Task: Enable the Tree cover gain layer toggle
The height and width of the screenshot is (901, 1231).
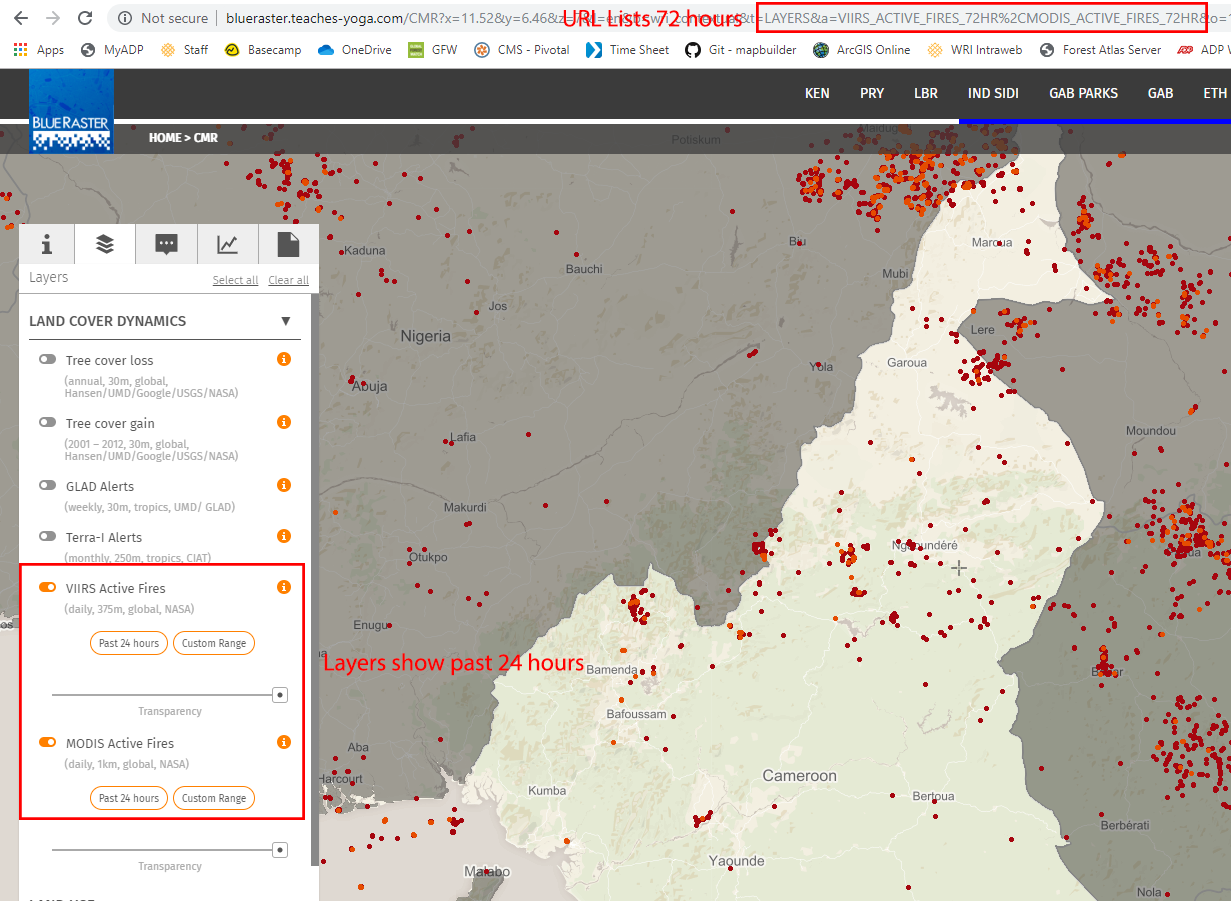Action: pyautogui.click(x=47, y=422)
